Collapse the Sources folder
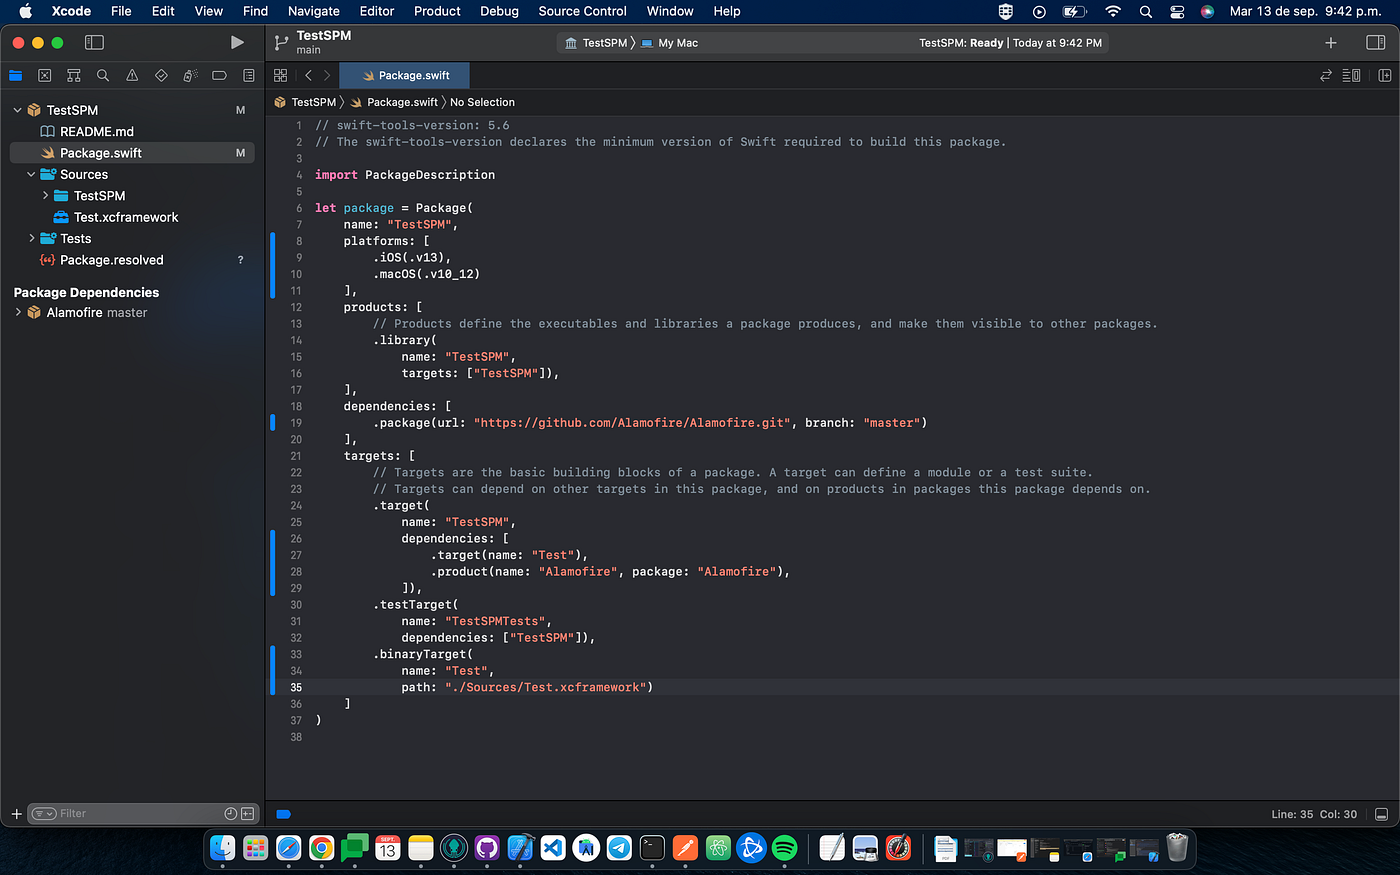 [x=31, y=174]
